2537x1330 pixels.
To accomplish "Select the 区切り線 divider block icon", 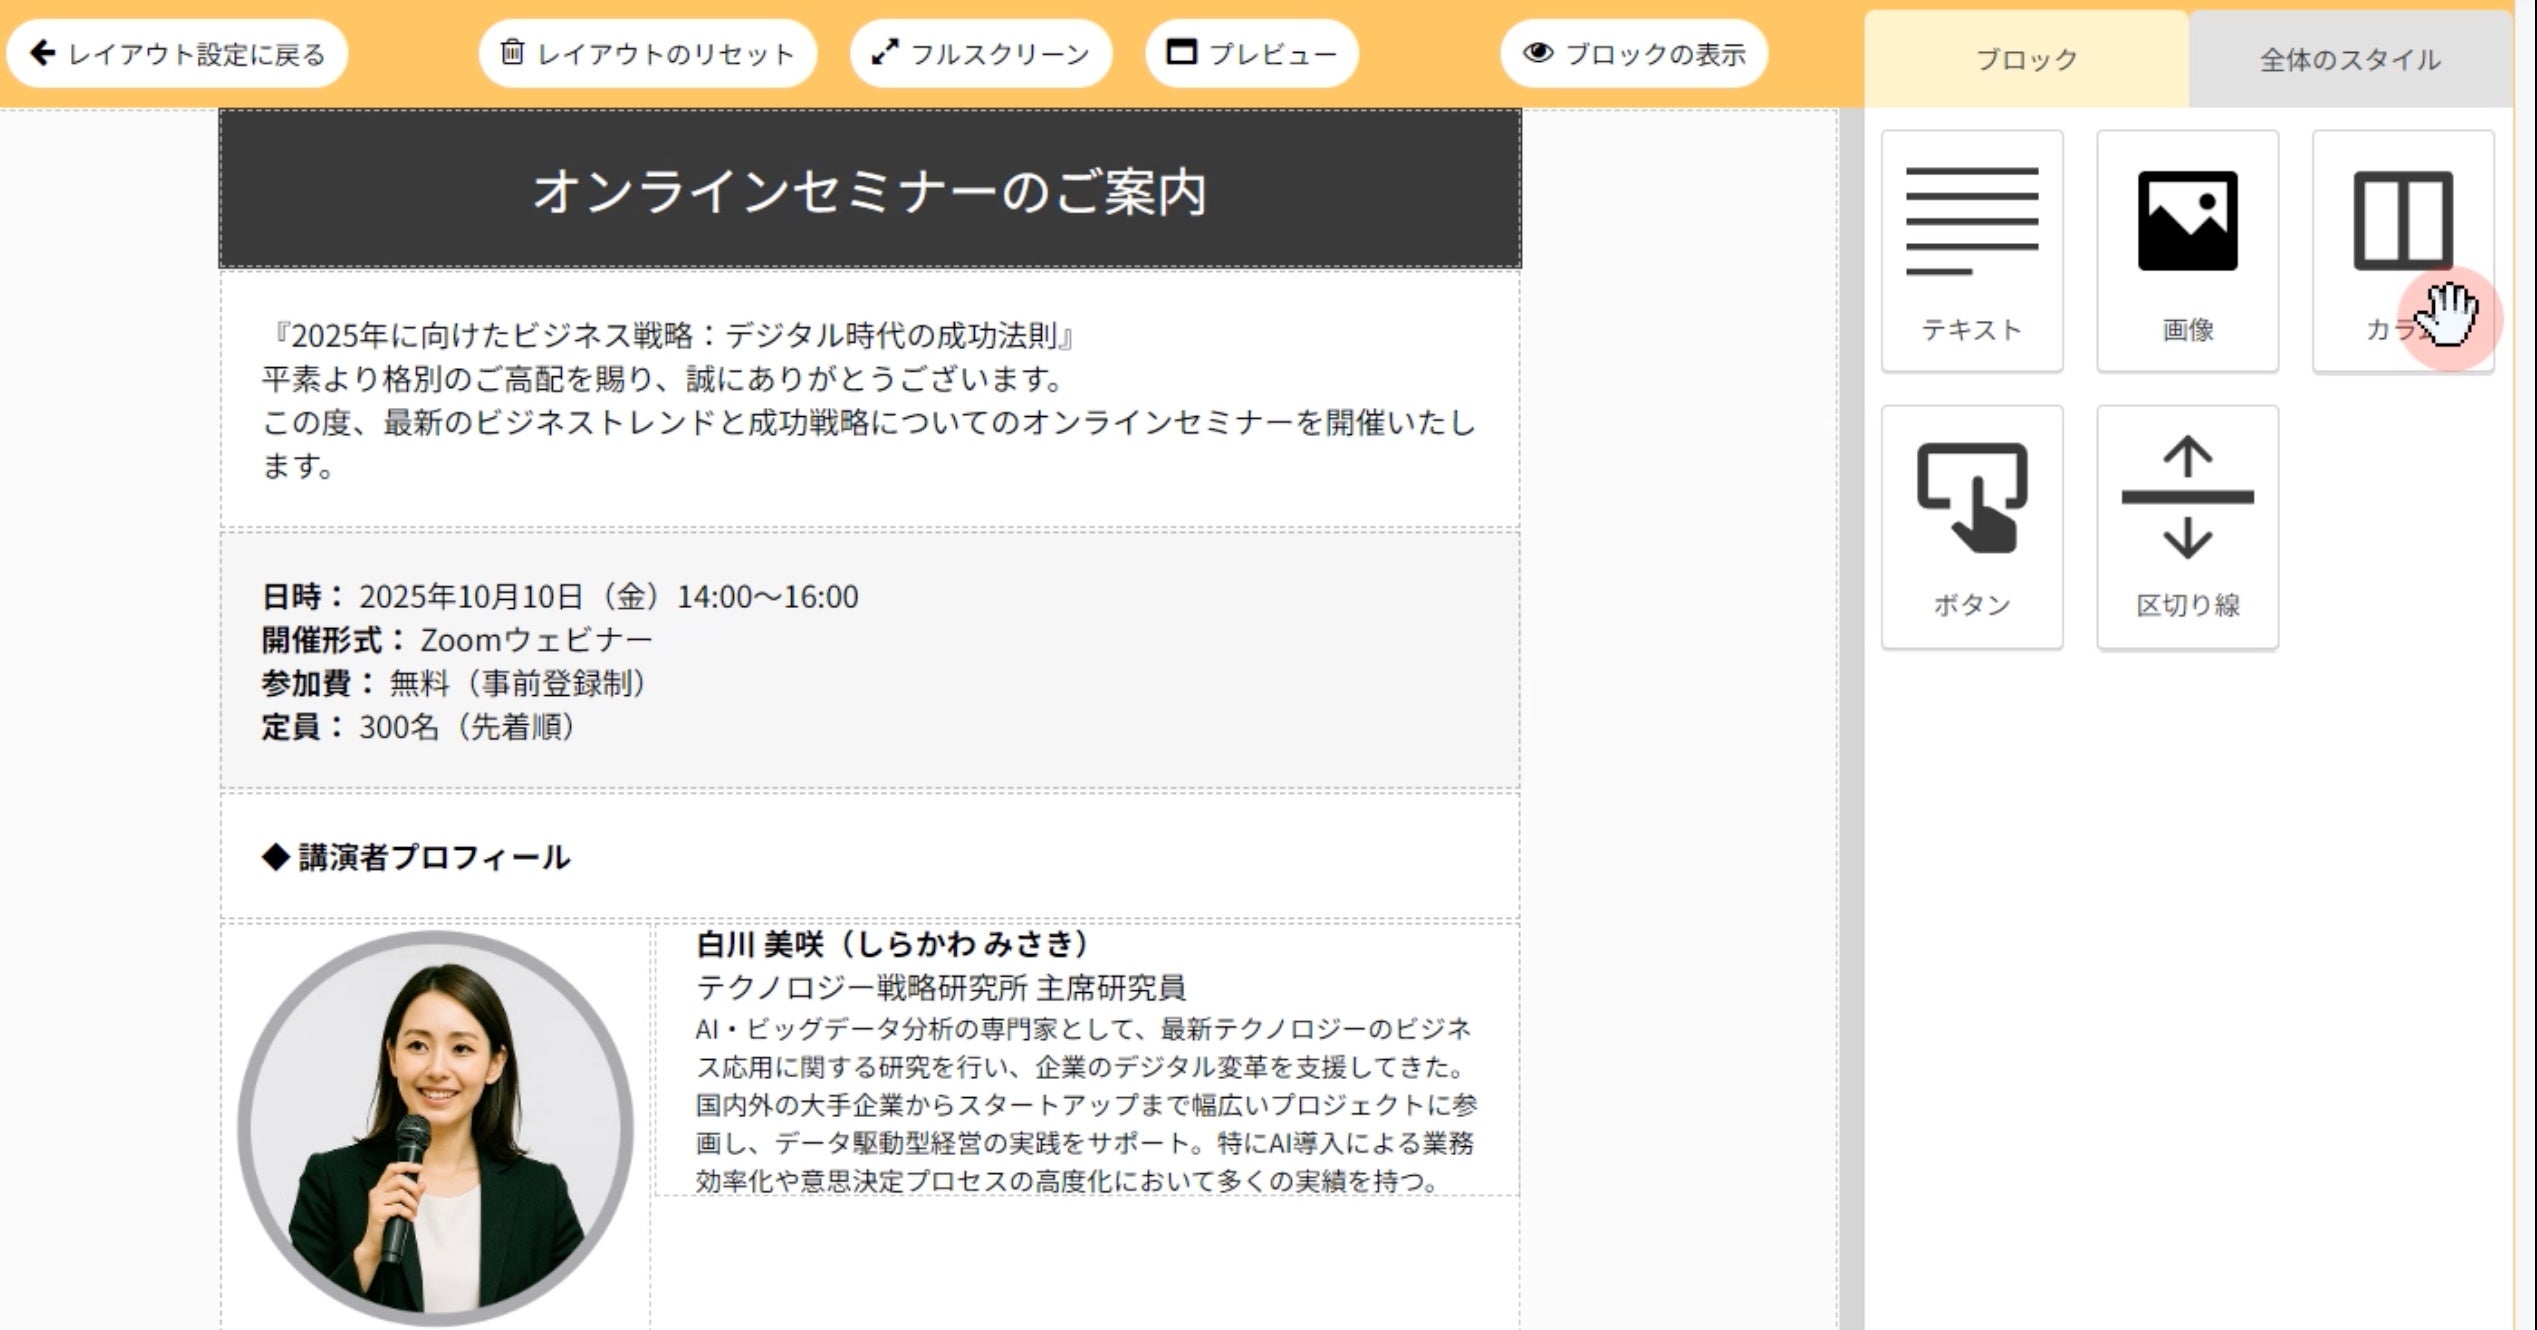I will click(2187, 498).
